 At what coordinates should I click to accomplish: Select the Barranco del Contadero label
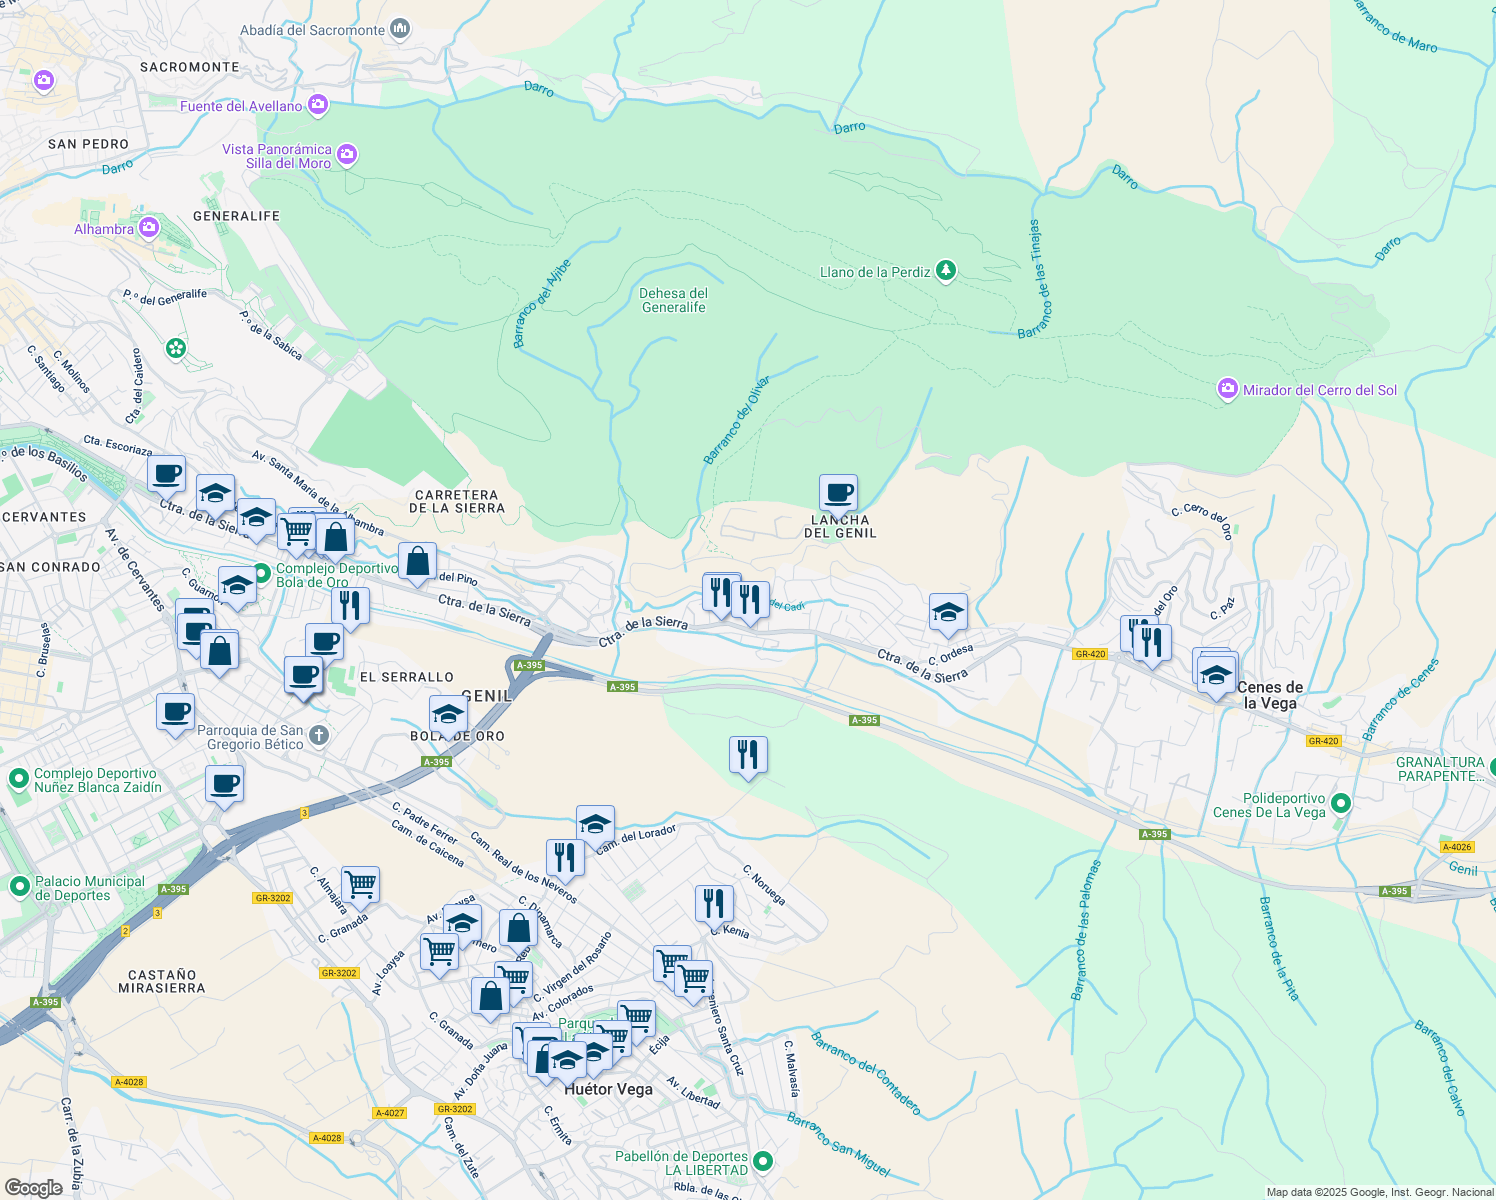[x=866, y=1074]
